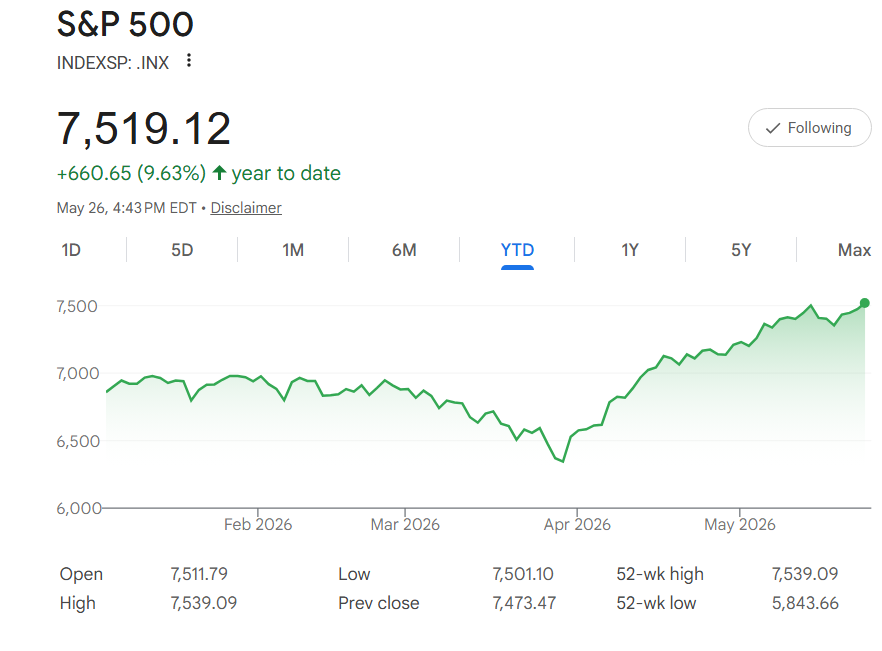Toggle the Following button
Viewport: 882px width, 651px height.
click(x=809, y=128)
